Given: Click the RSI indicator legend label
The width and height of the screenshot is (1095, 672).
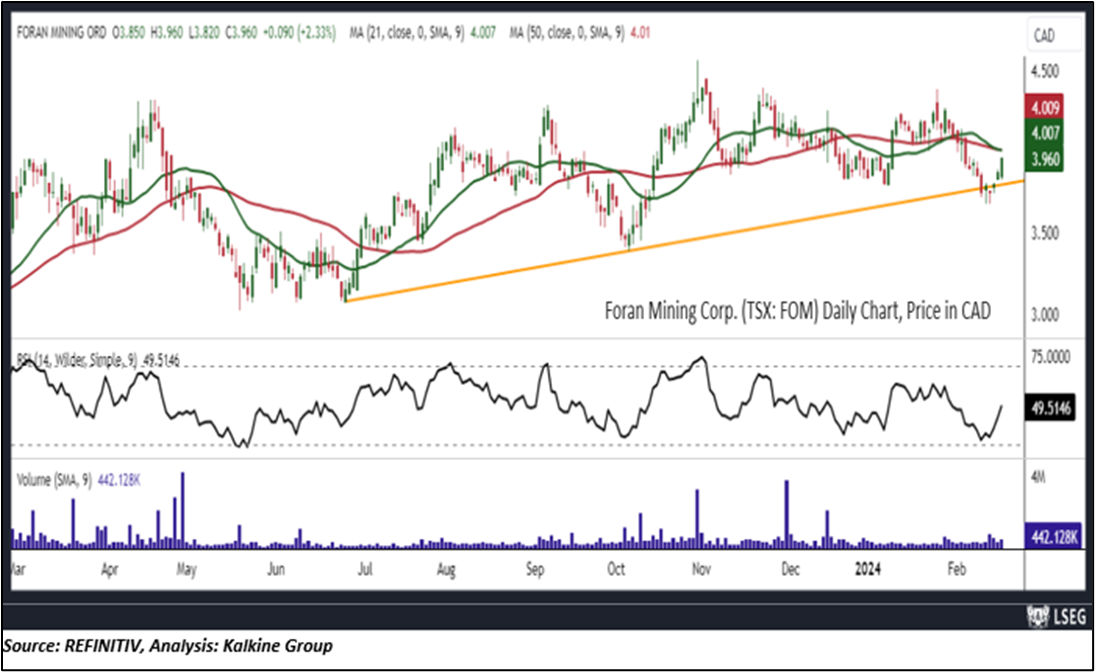Looking at the screenshot, I should [98, 360].
